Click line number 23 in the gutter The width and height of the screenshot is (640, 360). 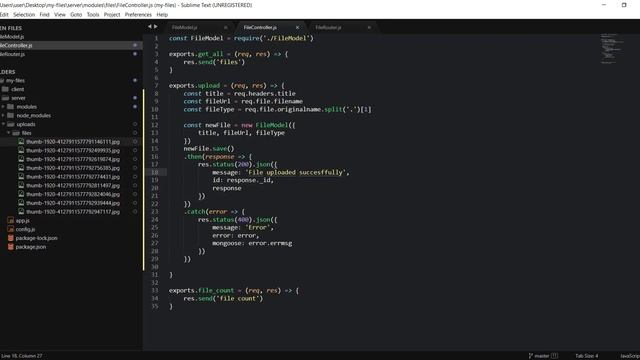[x=155, y=212]
